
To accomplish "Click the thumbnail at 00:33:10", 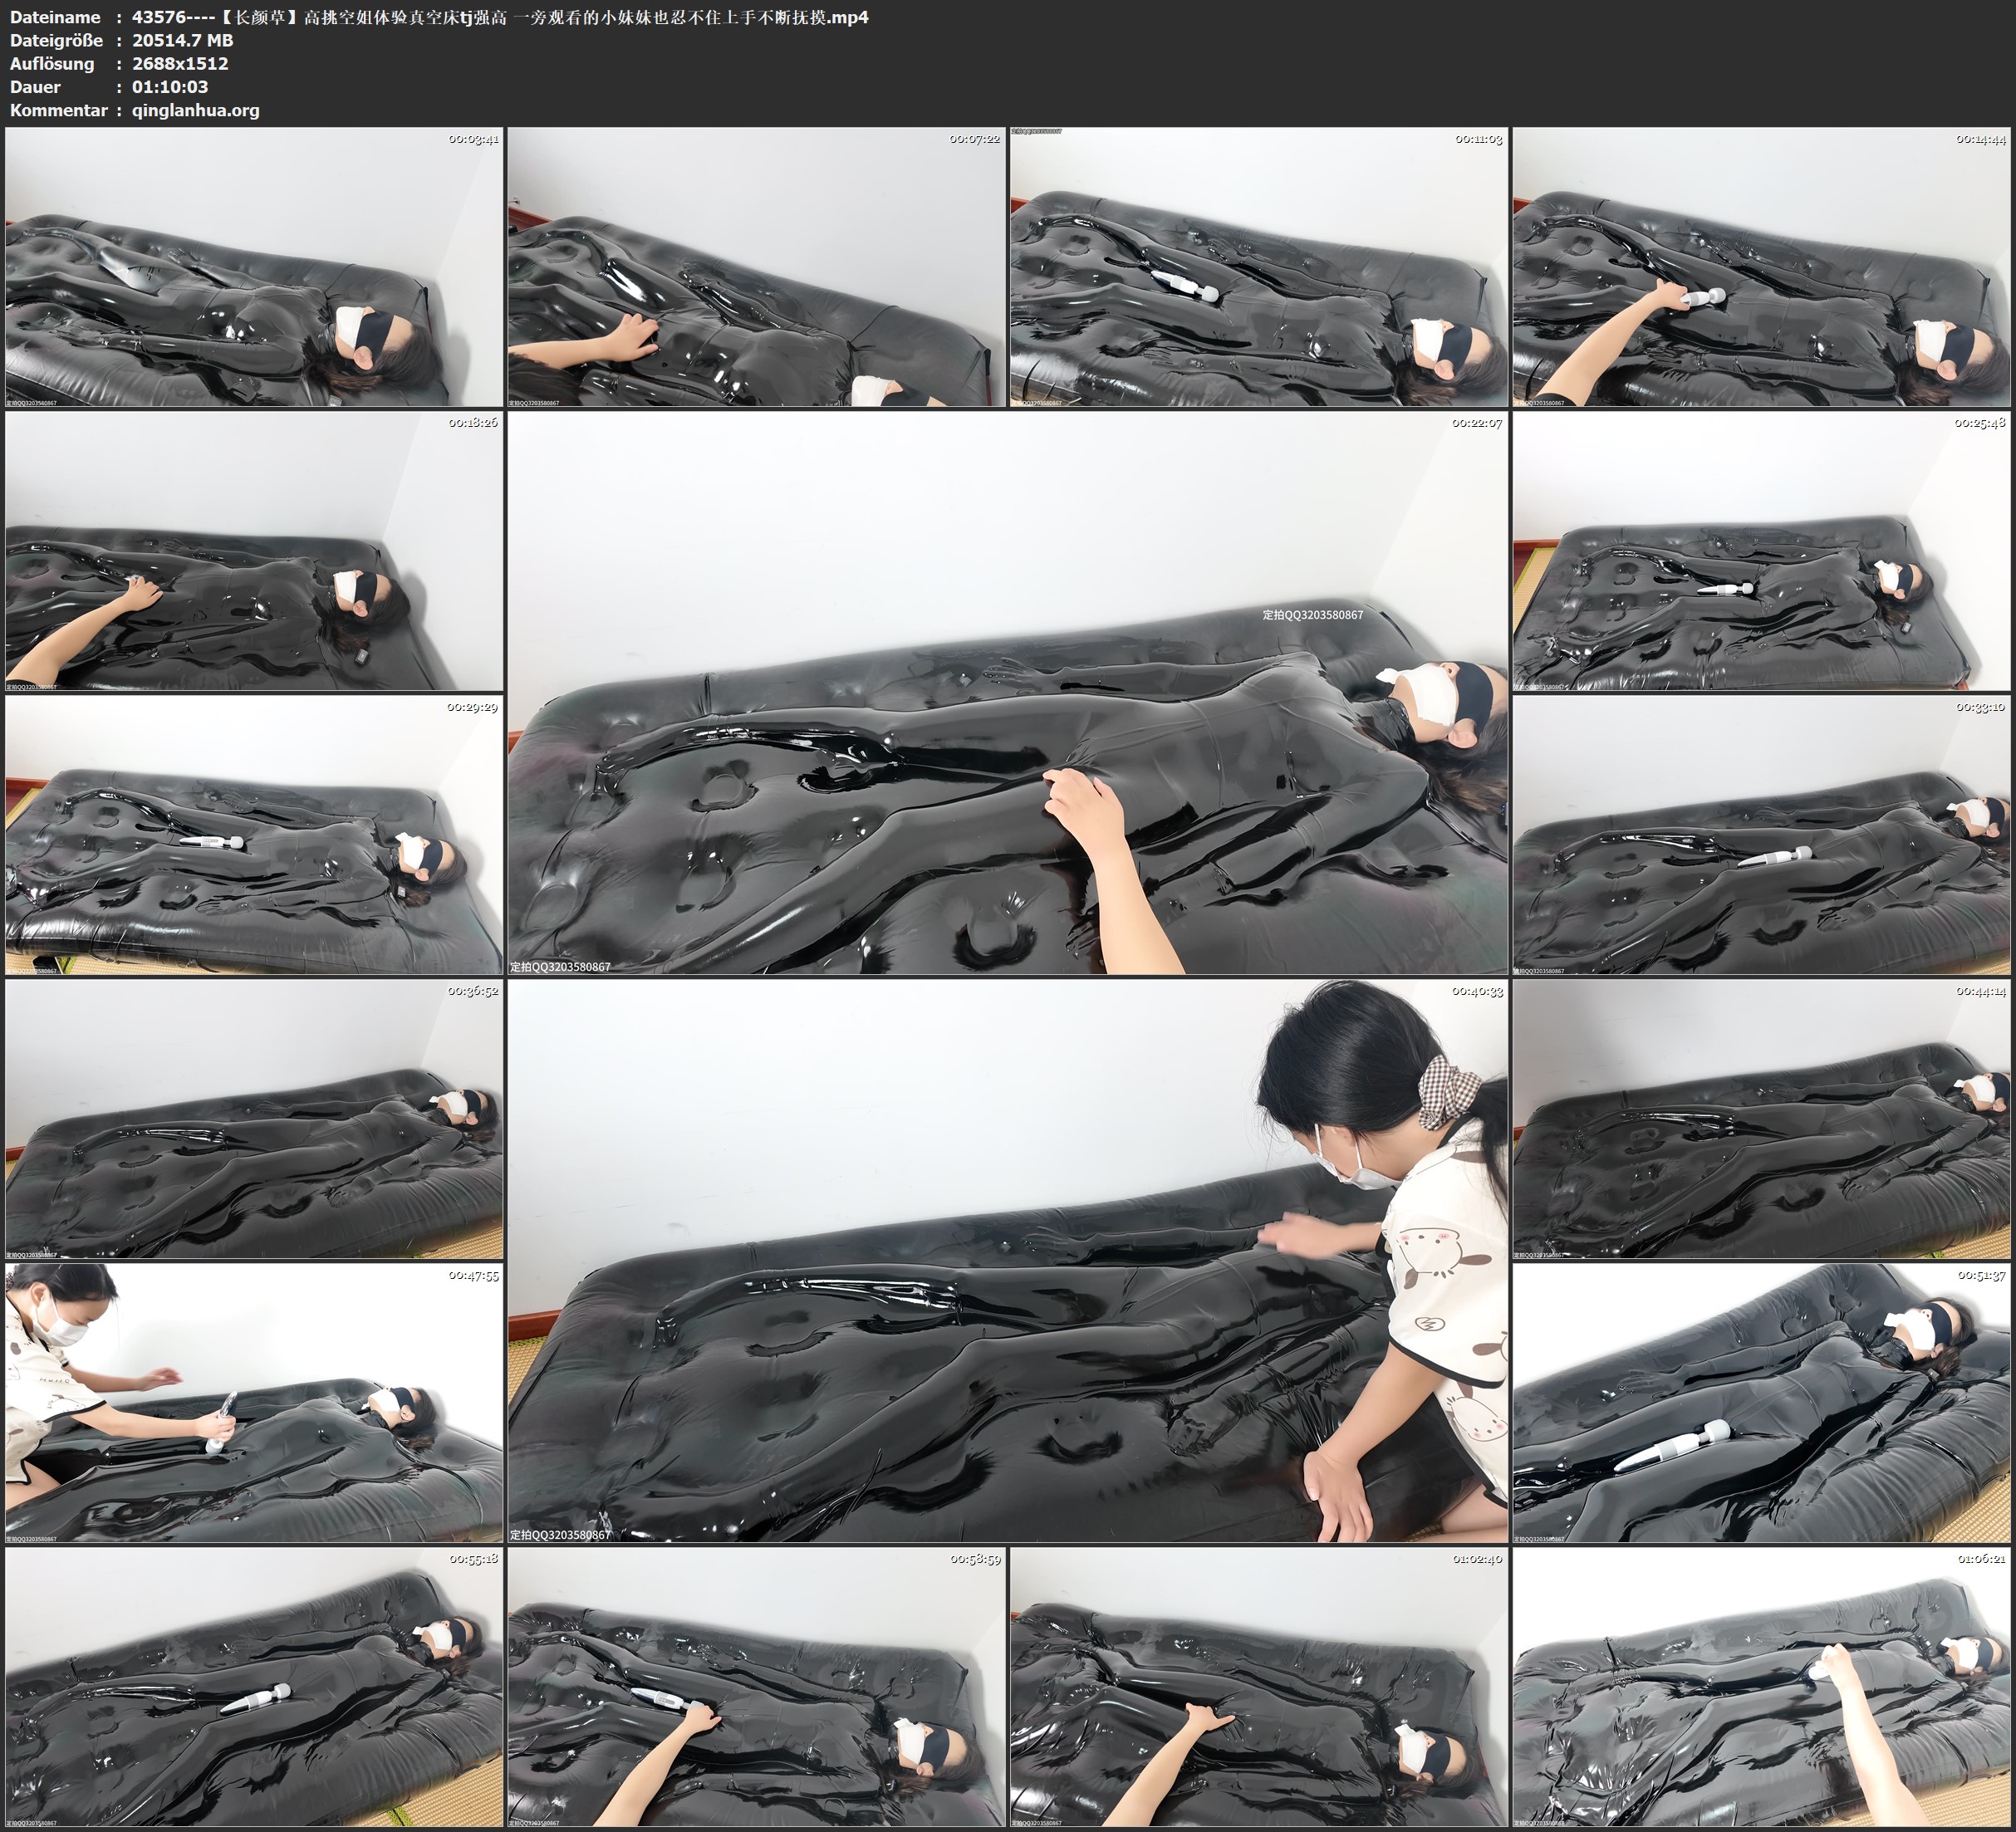I will click(1761, 834).
